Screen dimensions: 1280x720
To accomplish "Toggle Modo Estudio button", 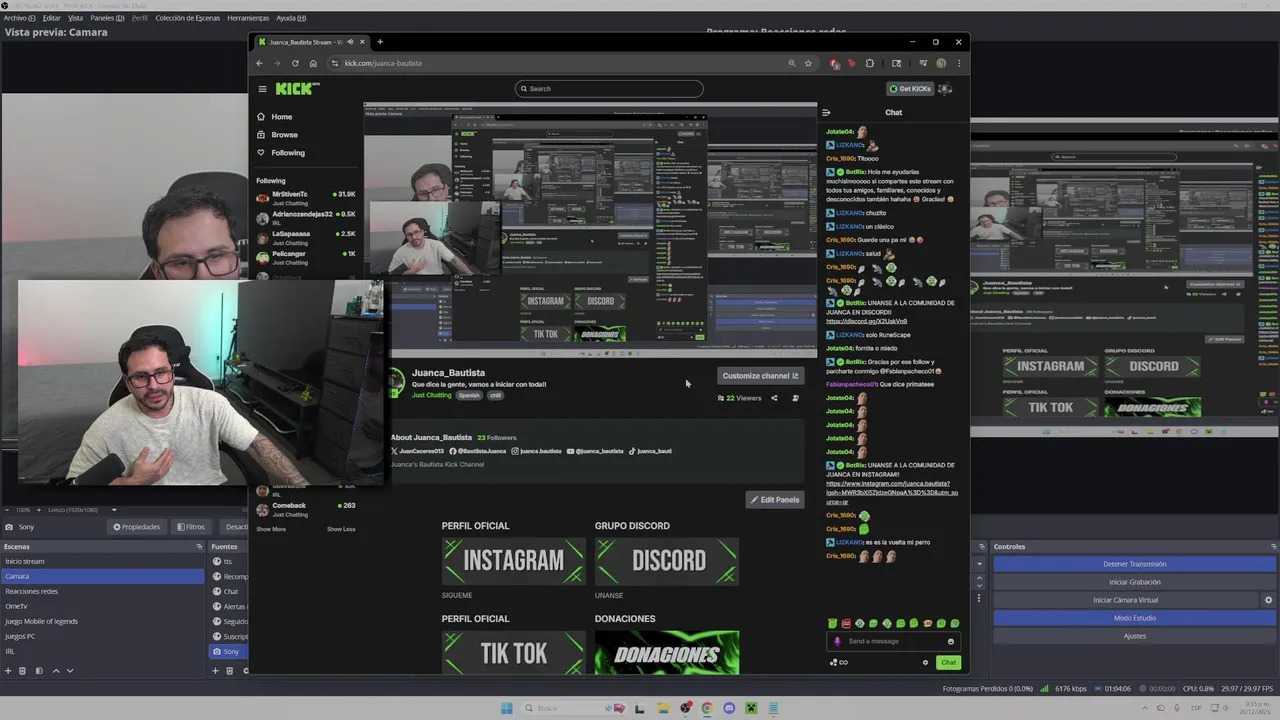I will coord(1134,618).
